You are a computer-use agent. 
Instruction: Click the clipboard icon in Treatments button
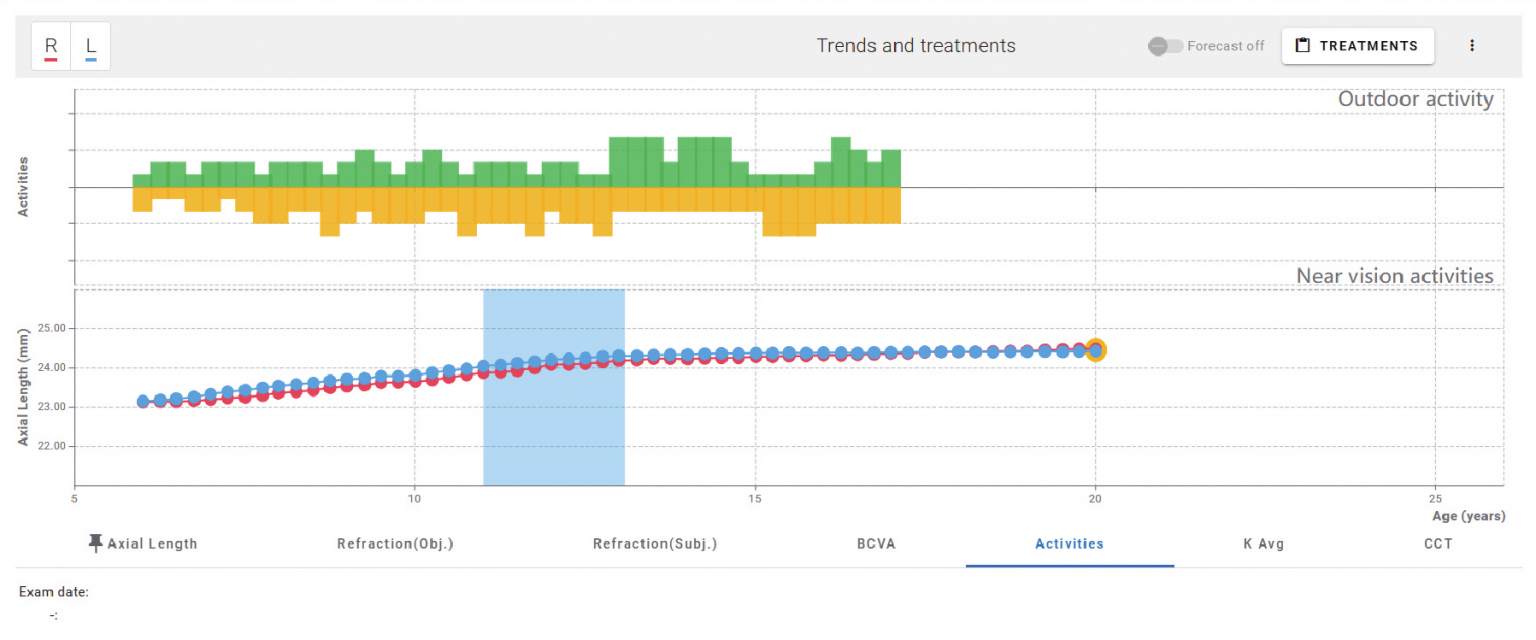(x=1302, y=46)
